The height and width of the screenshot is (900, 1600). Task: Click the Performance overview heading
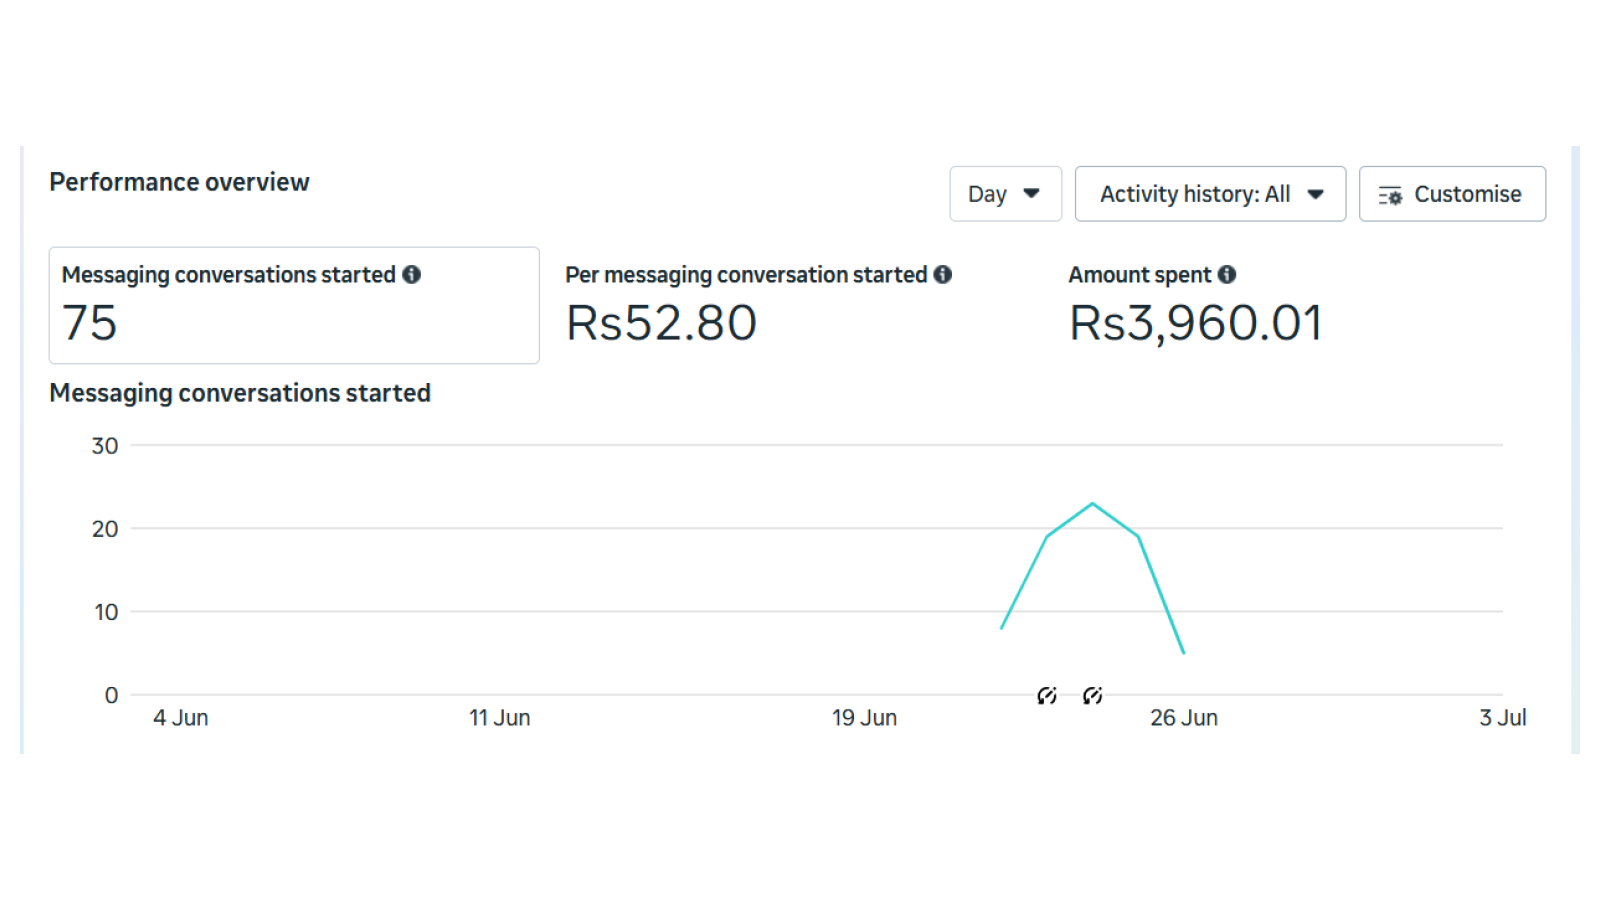coord(179,182)
